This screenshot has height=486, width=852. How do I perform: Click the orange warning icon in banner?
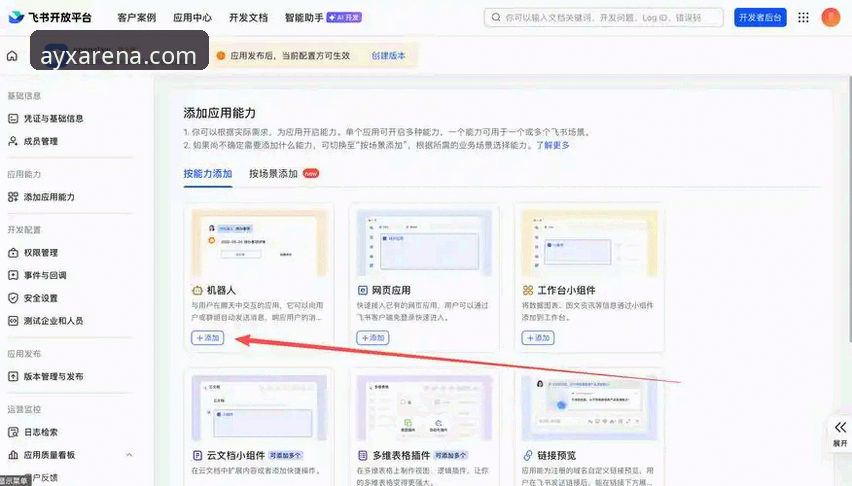pos(221,55)
